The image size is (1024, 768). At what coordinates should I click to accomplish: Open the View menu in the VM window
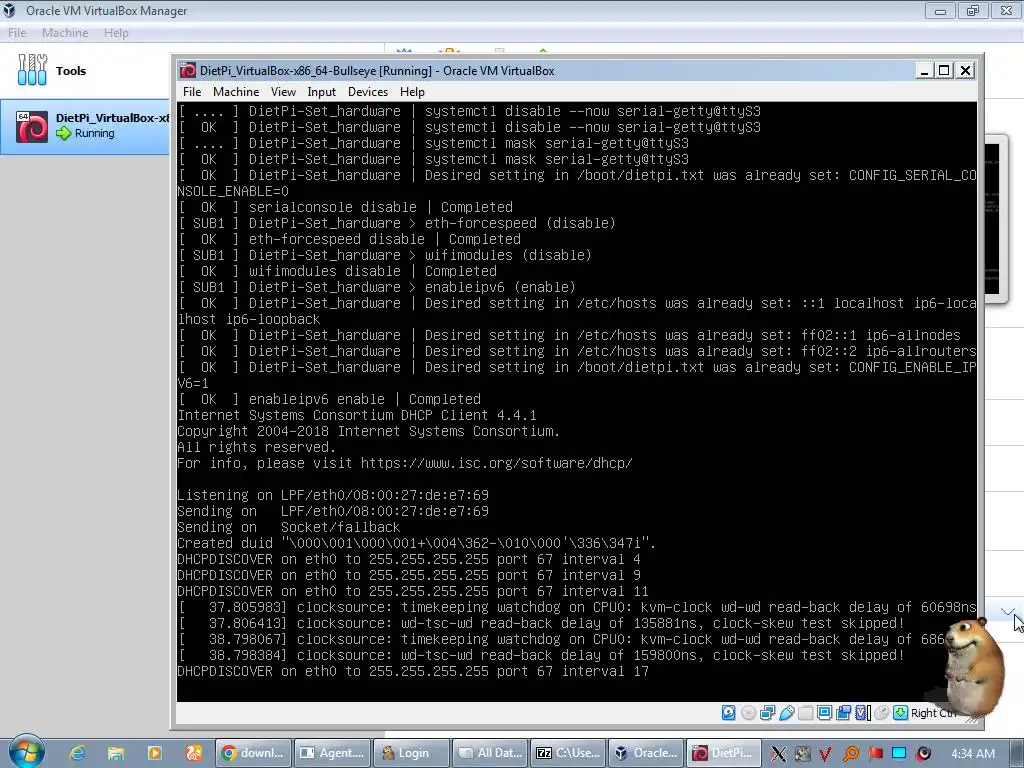(x=283, y=92)
